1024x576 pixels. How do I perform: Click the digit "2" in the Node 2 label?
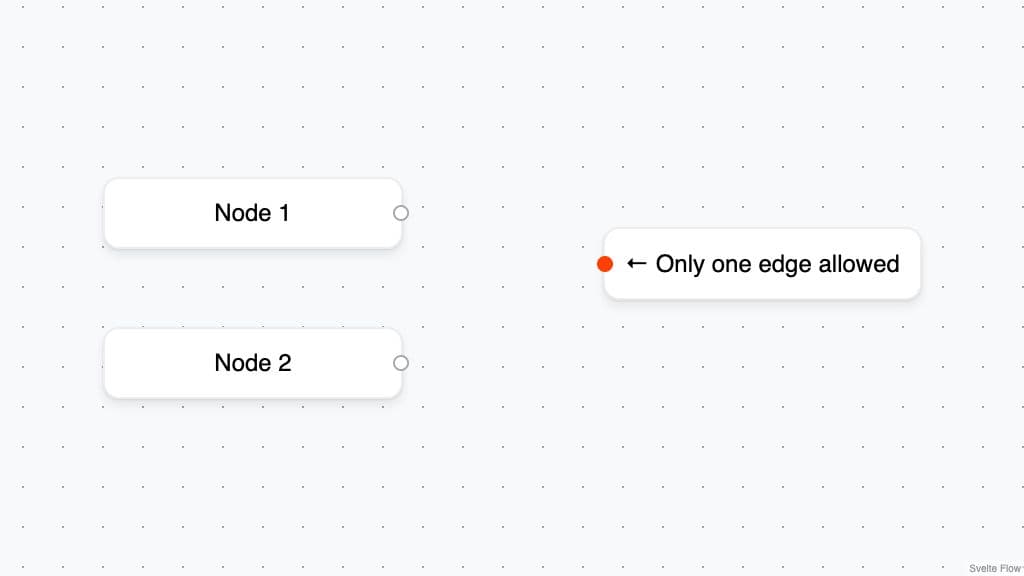[x=284, y=363]
